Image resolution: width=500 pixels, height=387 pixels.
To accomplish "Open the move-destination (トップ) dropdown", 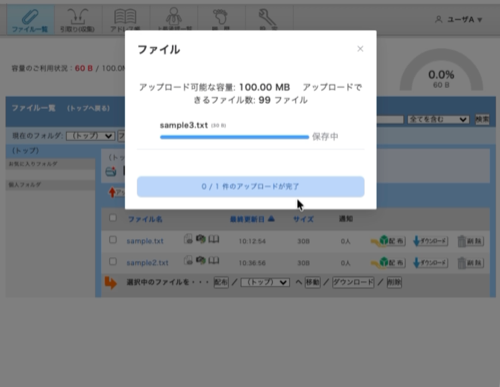I will (265, 282).
